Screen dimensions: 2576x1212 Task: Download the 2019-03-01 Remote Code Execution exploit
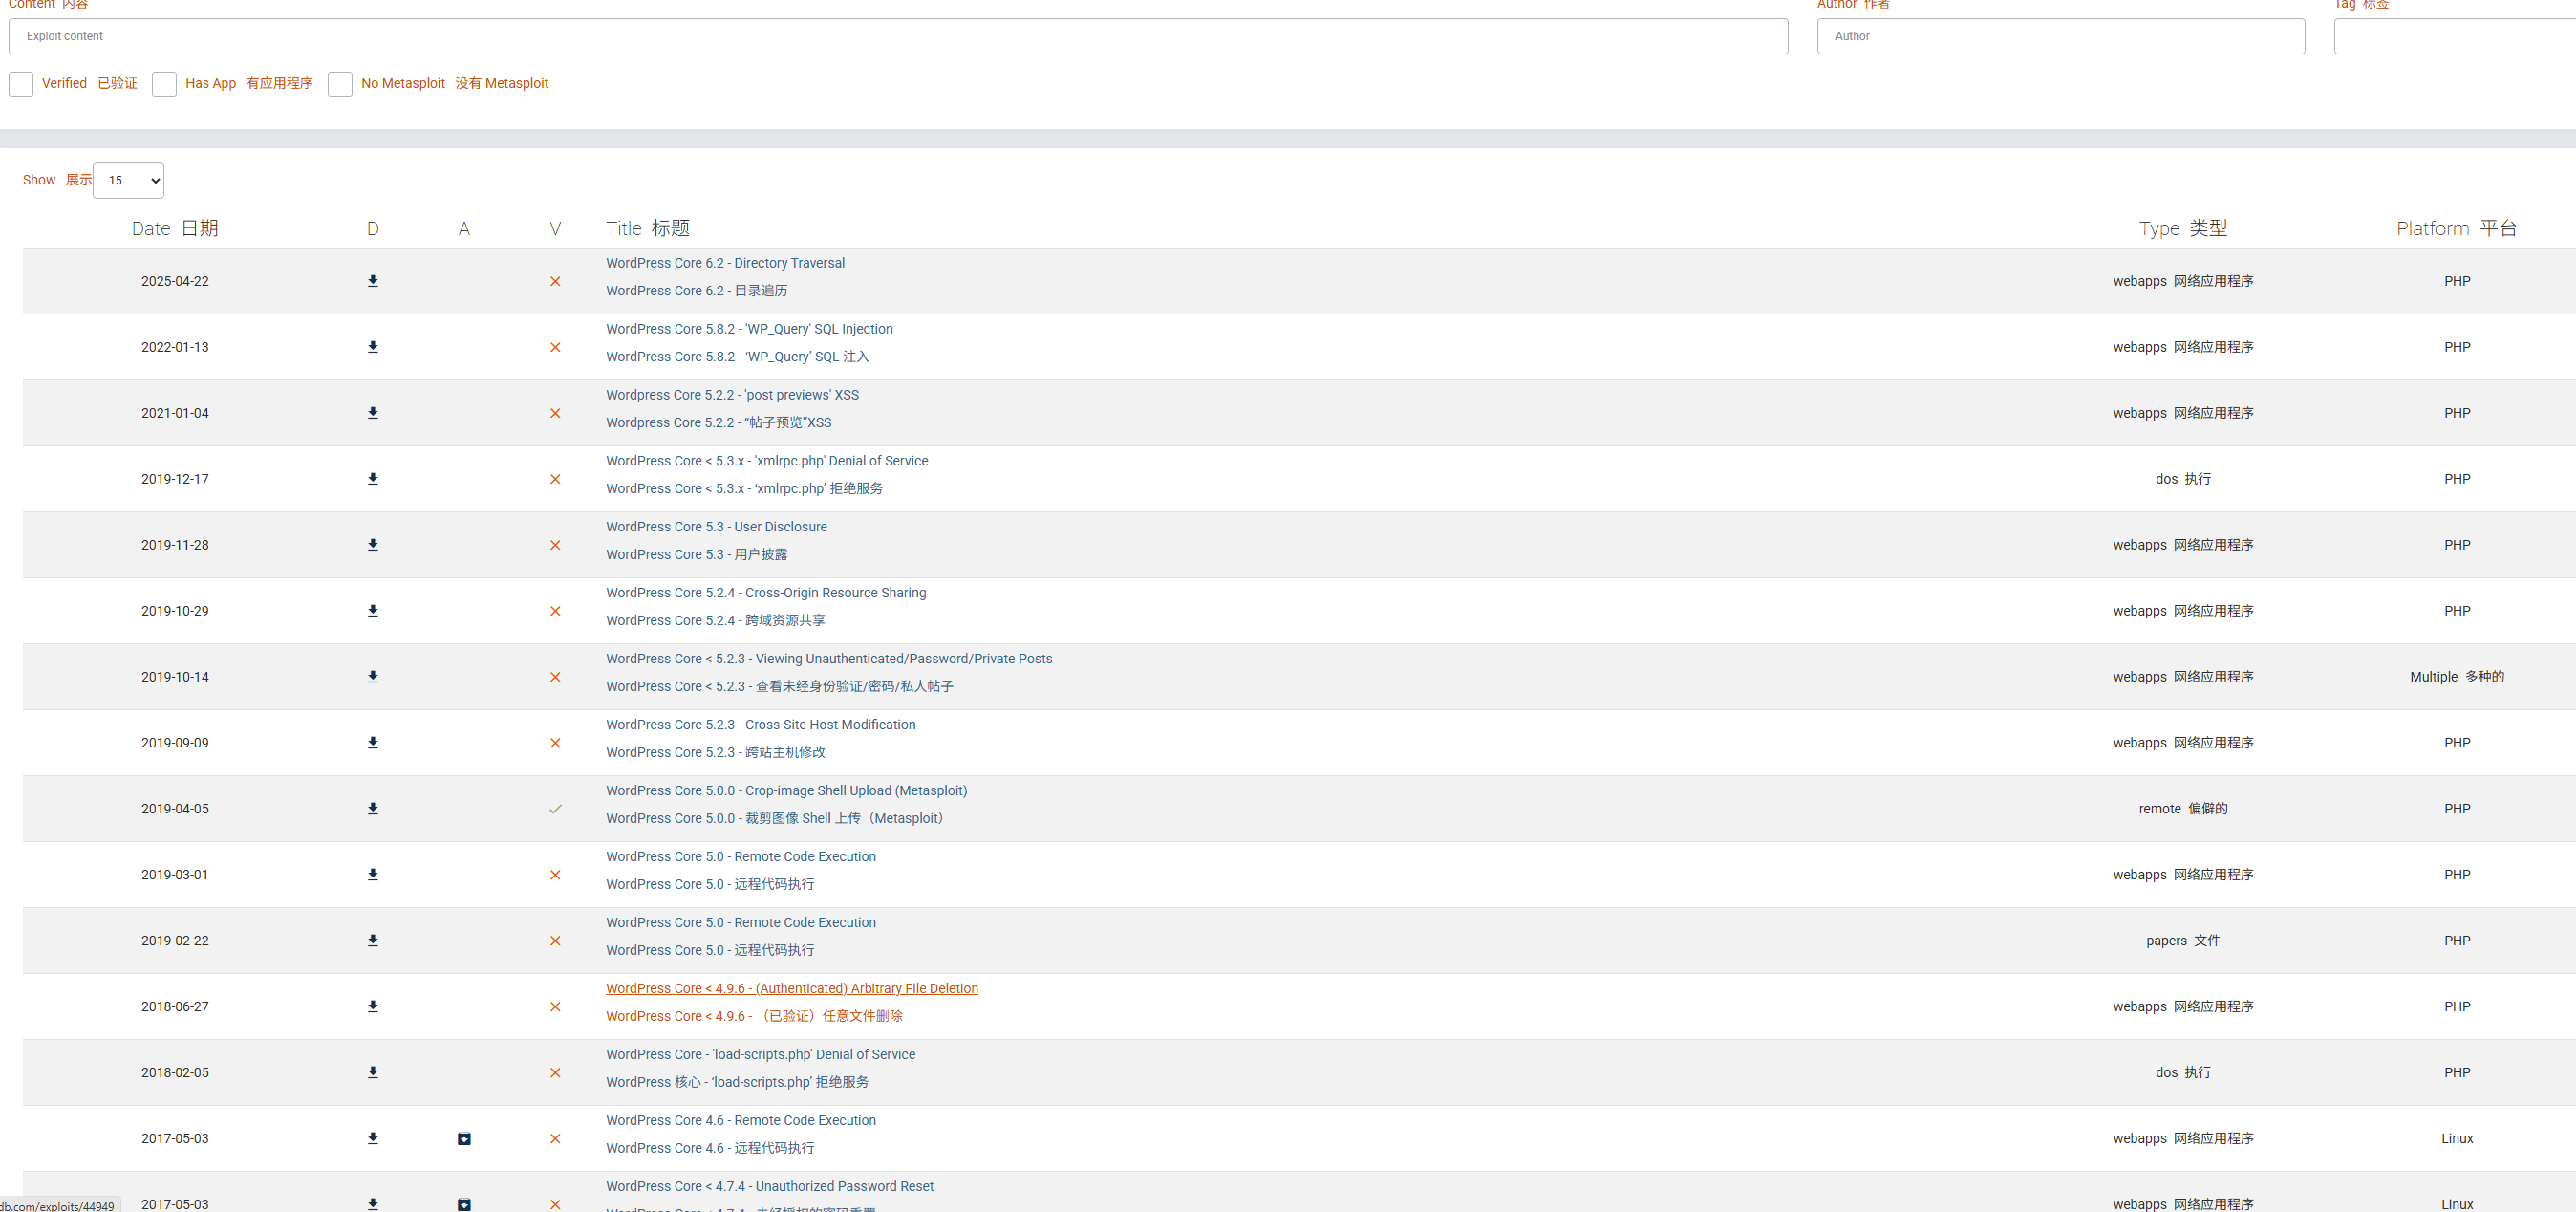coord(372,875)
